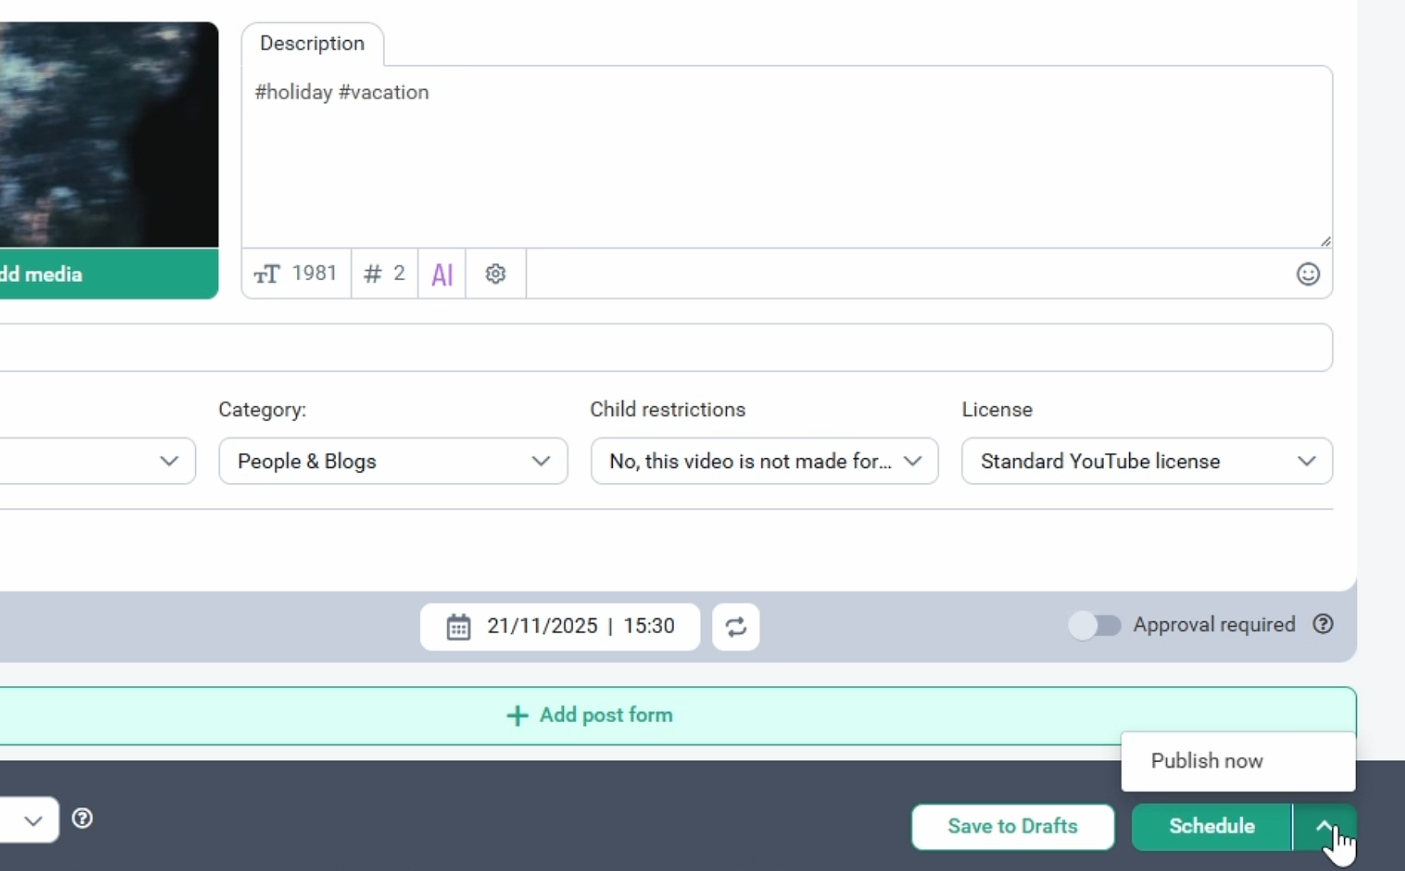The height and width of the screenshot is (871, 1405).
Task: Expand the Child restrictions dropdown
Action: pos(764,461)
